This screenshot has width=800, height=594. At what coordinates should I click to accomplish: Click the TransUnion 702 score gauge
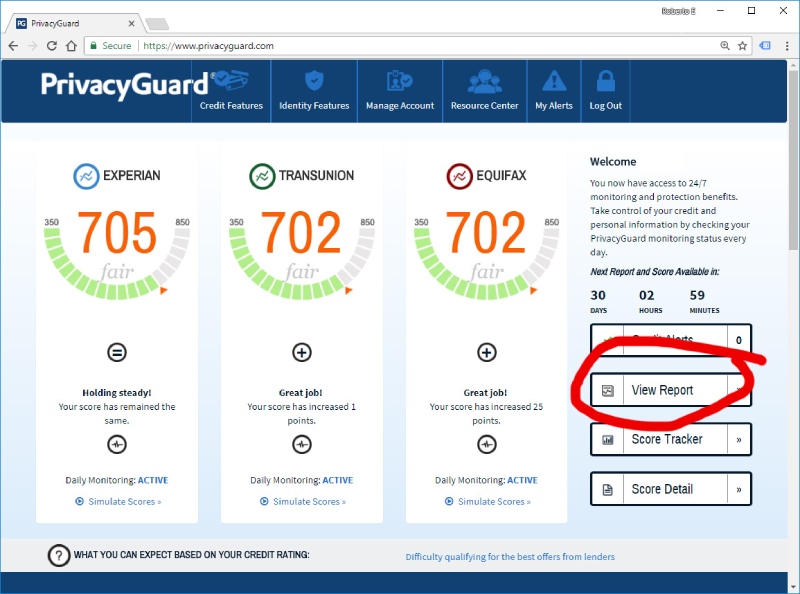pyautogui.click(x=302, y=254)
